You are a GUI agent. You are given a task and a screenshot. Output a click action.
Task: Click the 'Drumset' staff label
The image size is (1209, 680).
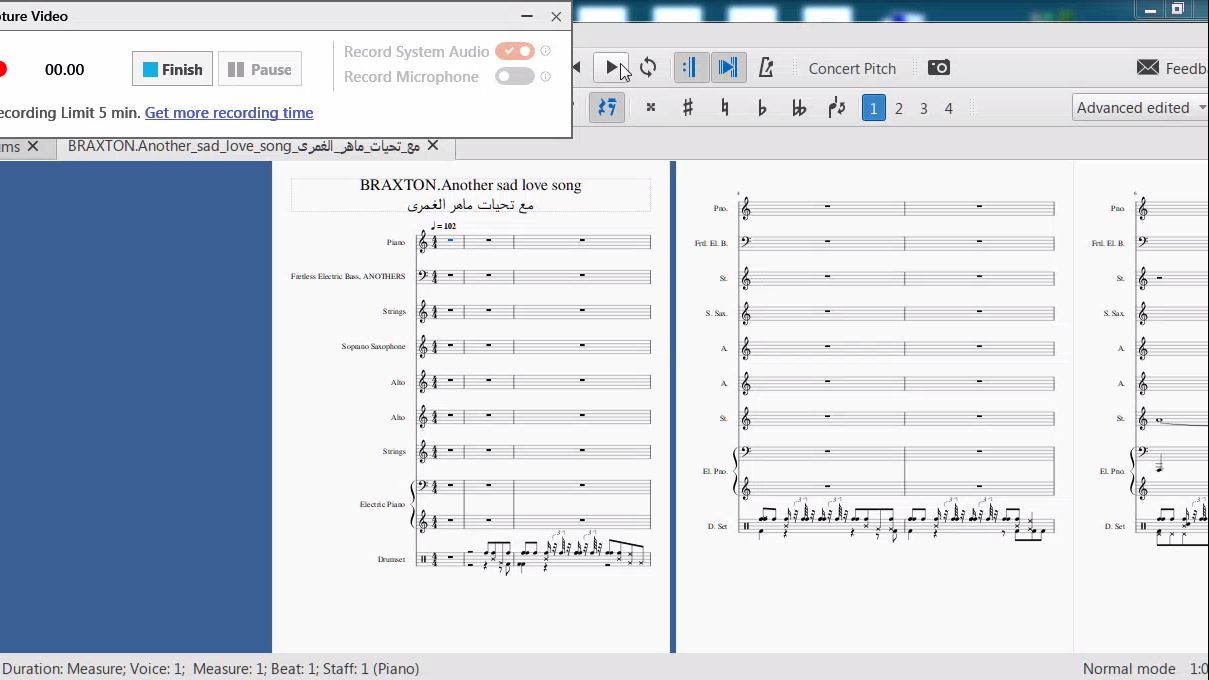pos(391,559)
